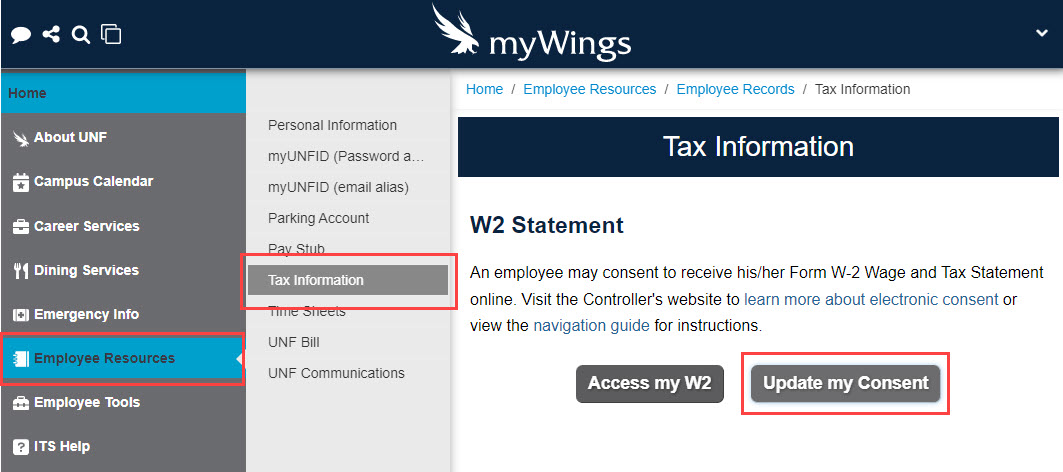Open search via magnifier icon
The height and width of the screenshot is (472, 1063).
pyautogui.click(x=81, y=34)
